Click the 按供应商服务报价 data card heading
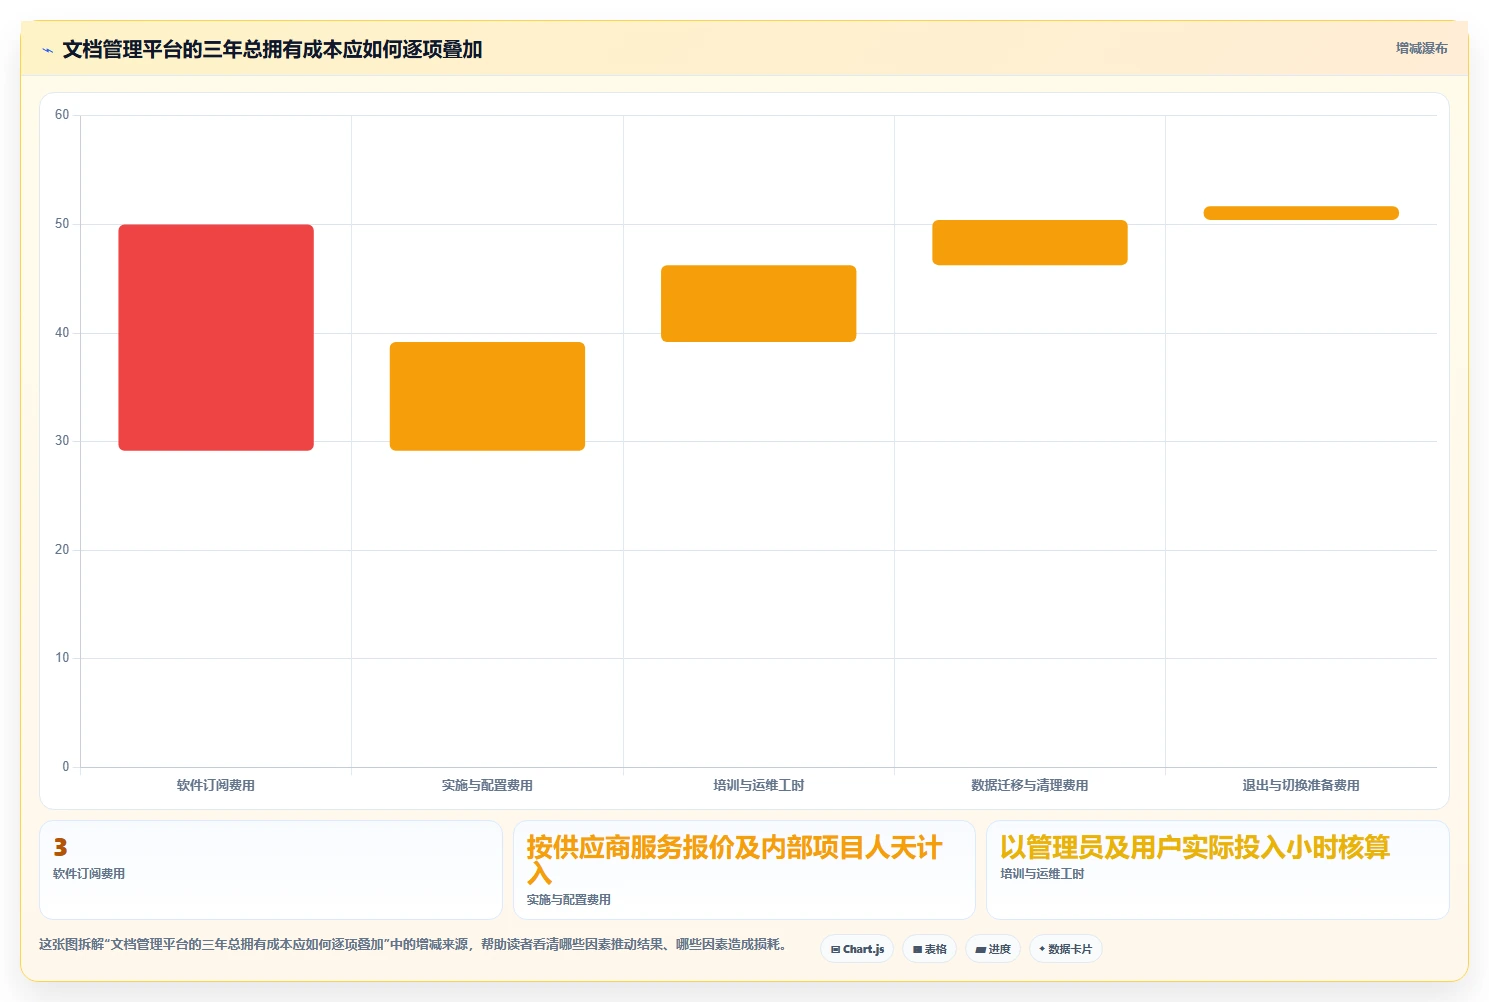Screen dimensions: 1489x1002 pos(734,860)
